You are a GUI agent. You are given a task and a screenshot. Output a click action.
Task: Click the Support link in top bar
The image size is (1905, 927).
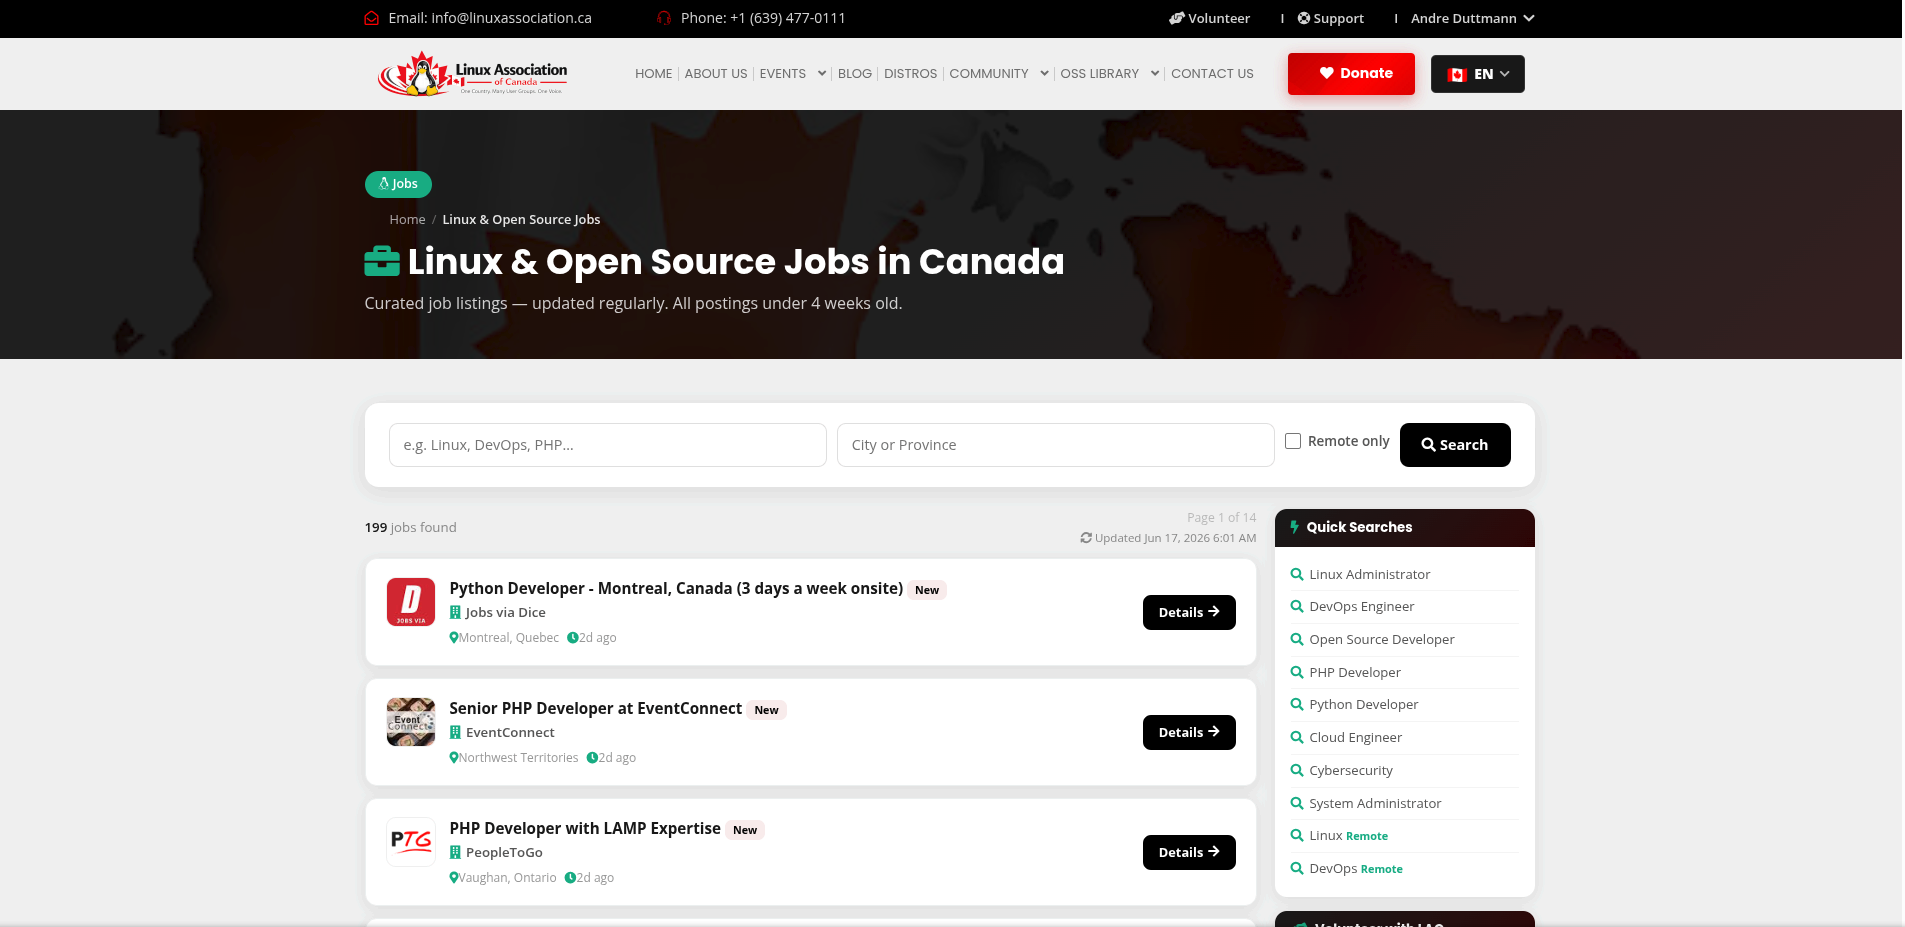point(1331,18)
